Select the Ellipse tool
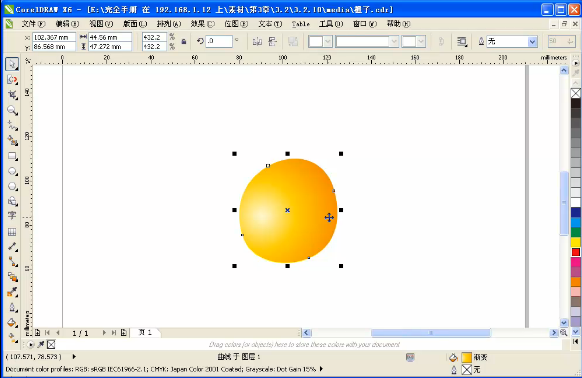This screenshot has width=582, height=378. click(x=12, y=171)
